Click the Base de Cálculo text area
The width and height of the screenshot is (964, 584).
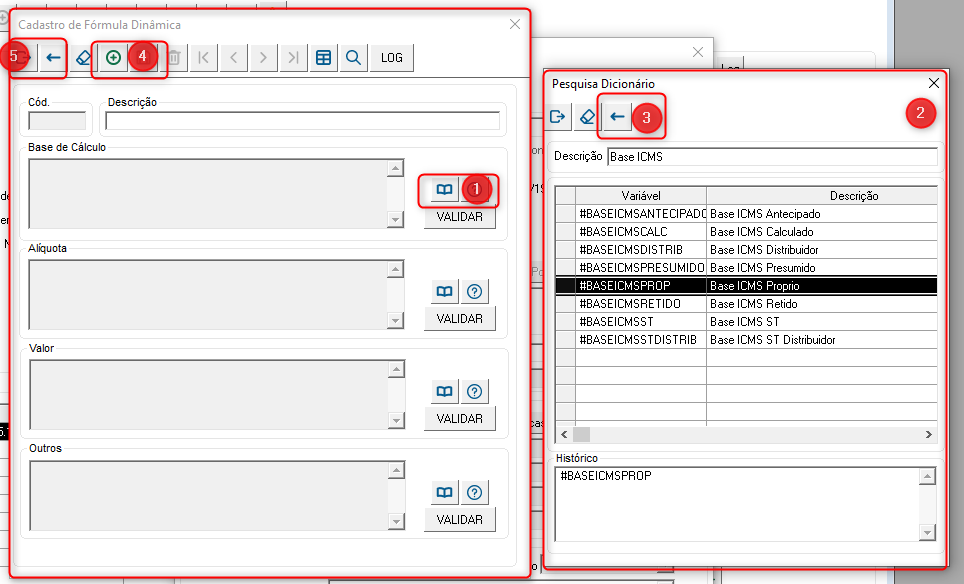[x=208, y=194]
